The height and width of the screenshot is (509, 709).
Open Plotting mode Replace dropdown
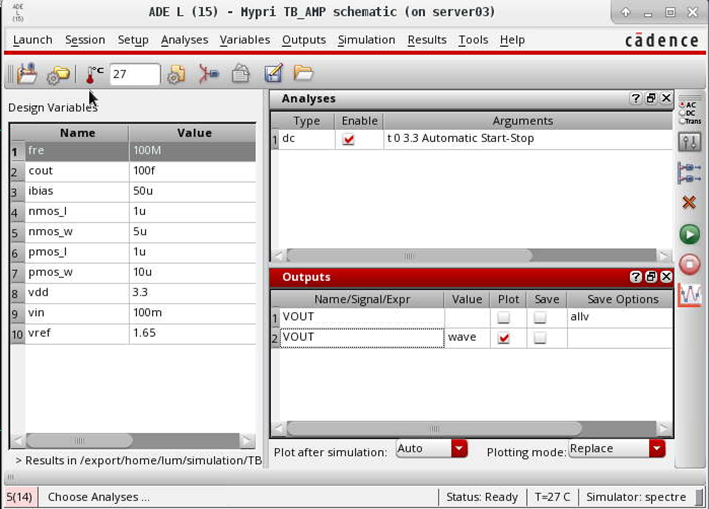click(x=617, y=448)
